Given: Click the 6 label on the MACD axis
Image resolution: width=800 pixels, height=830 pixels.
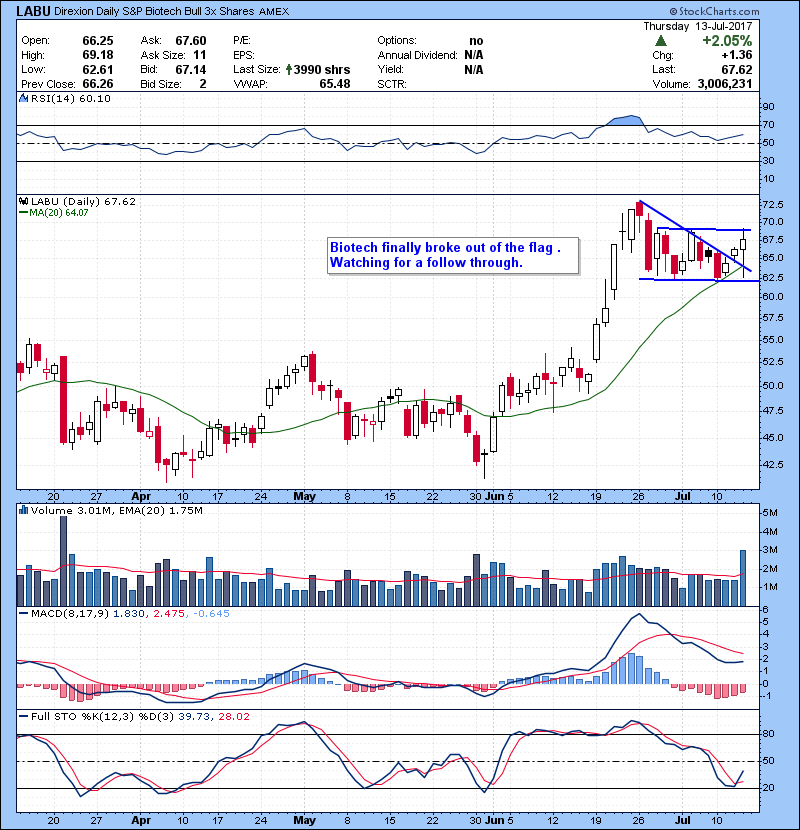Looking at the screenshot, I should pos(766,610).
